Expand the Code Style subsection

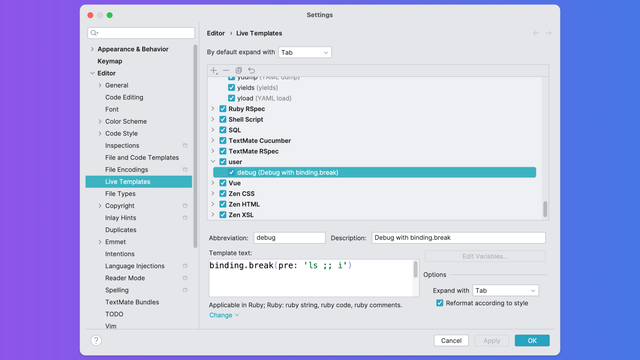pos(100,133)
